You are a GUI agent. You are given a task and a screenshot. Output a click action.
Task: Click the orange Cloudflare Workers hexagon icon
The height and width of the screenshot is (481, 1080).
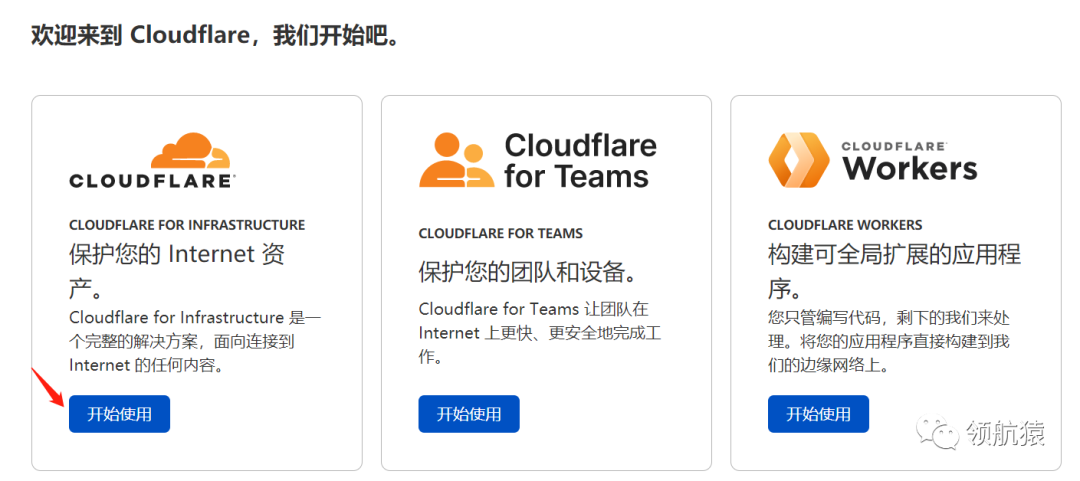click(798, 160)
